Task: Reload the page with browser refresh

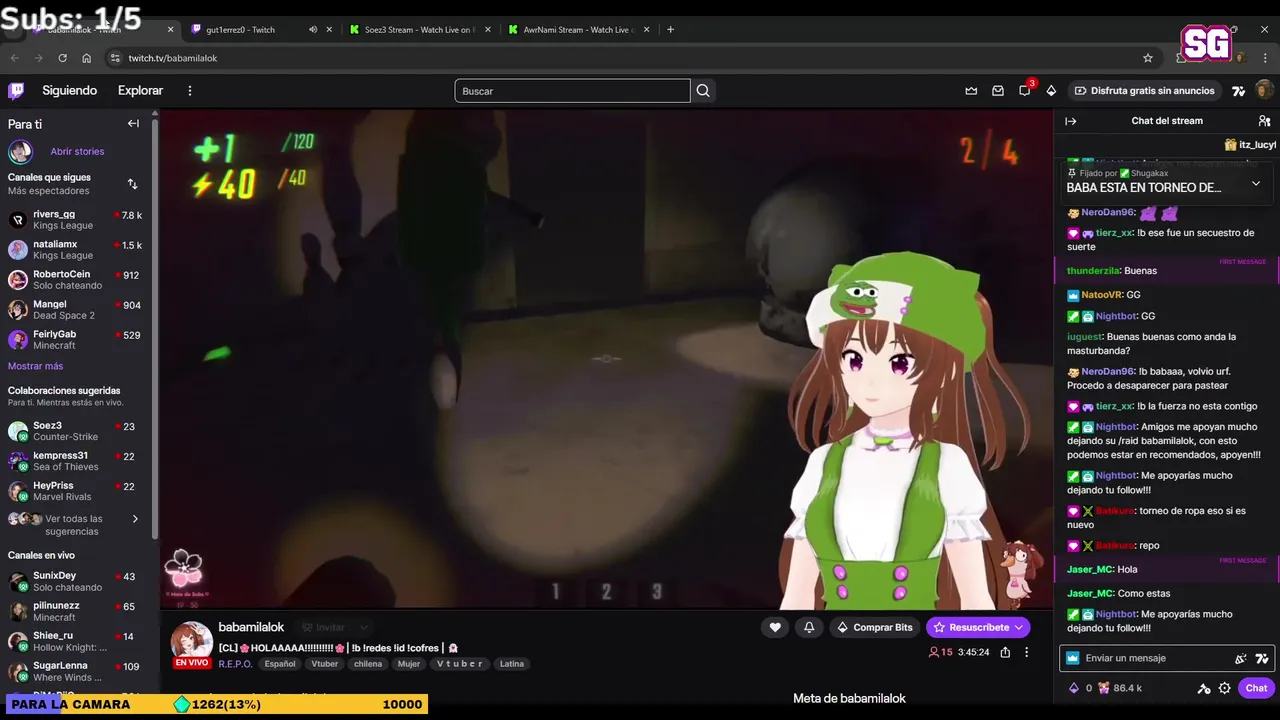Action: [62, 58]
